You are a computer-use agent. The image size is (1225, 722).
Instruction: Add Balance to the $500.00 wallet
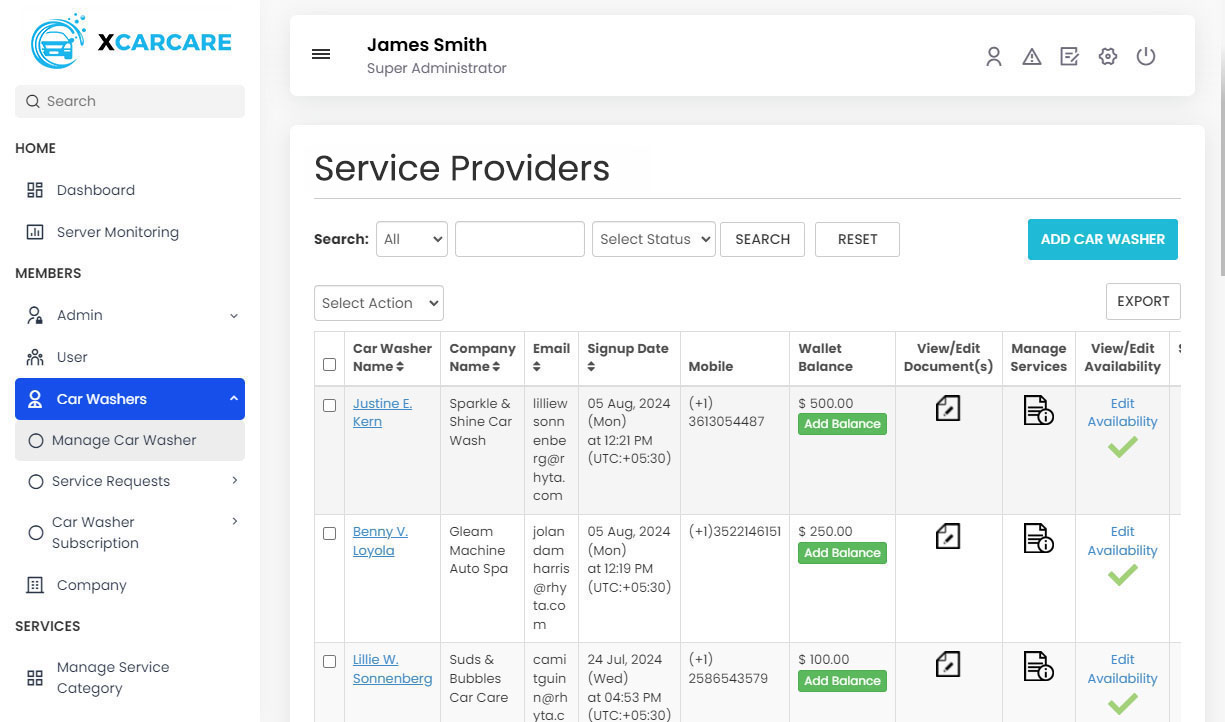coord(842,424)
